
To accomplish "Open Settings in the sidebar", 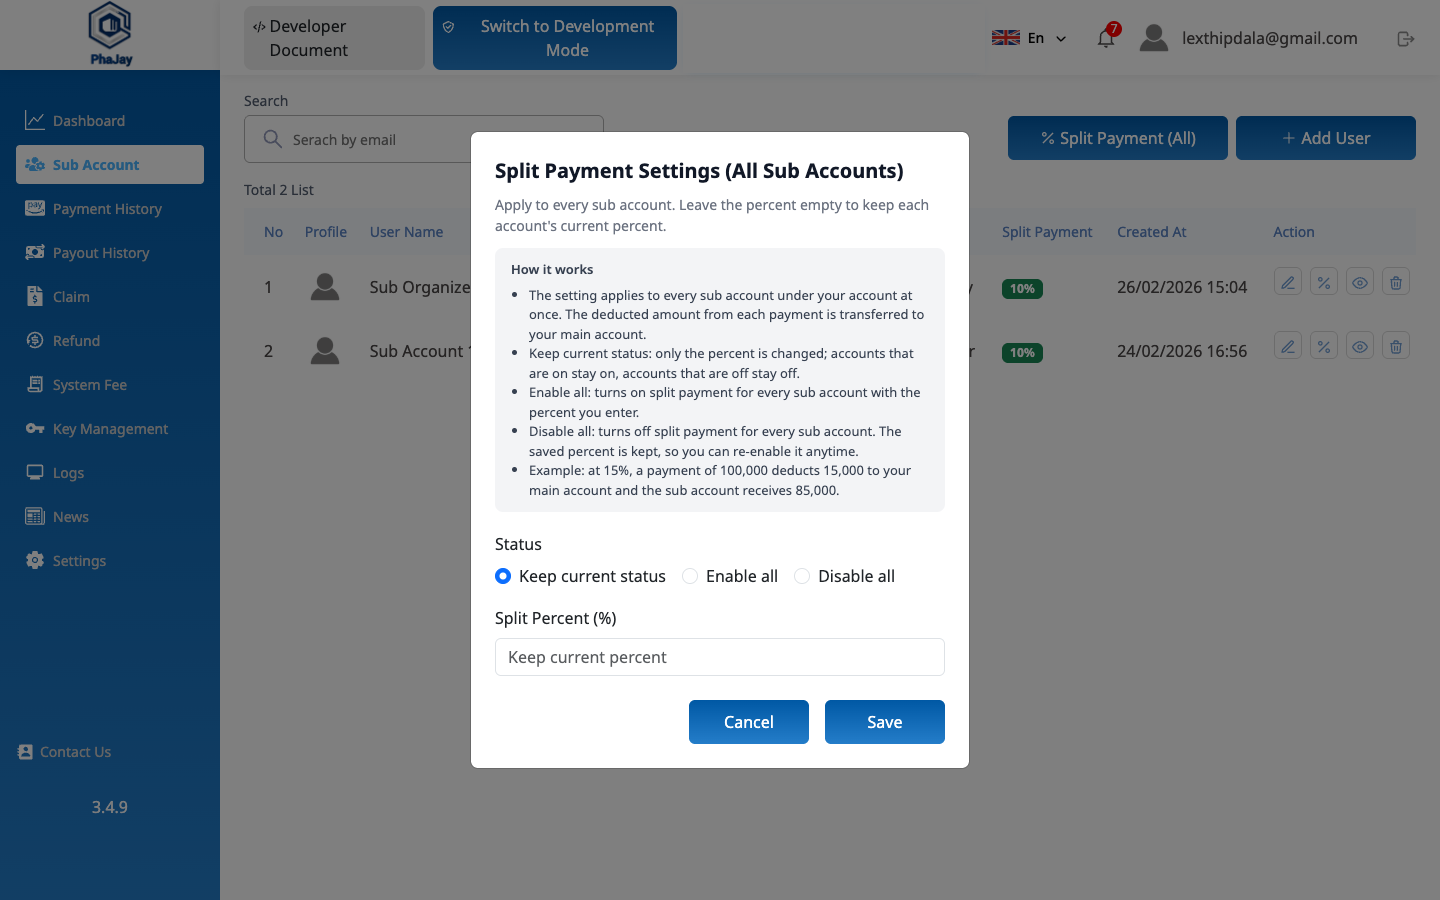I will (x=110, y=561).
